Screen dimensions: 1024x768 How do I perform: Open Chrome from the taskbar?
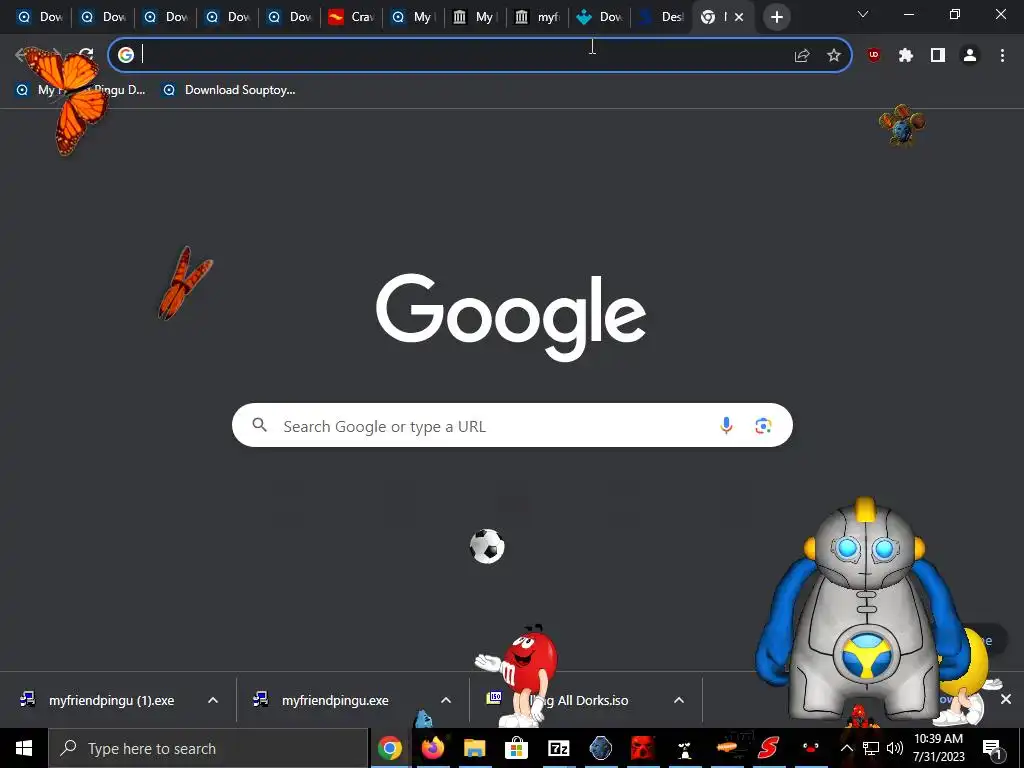390,748
